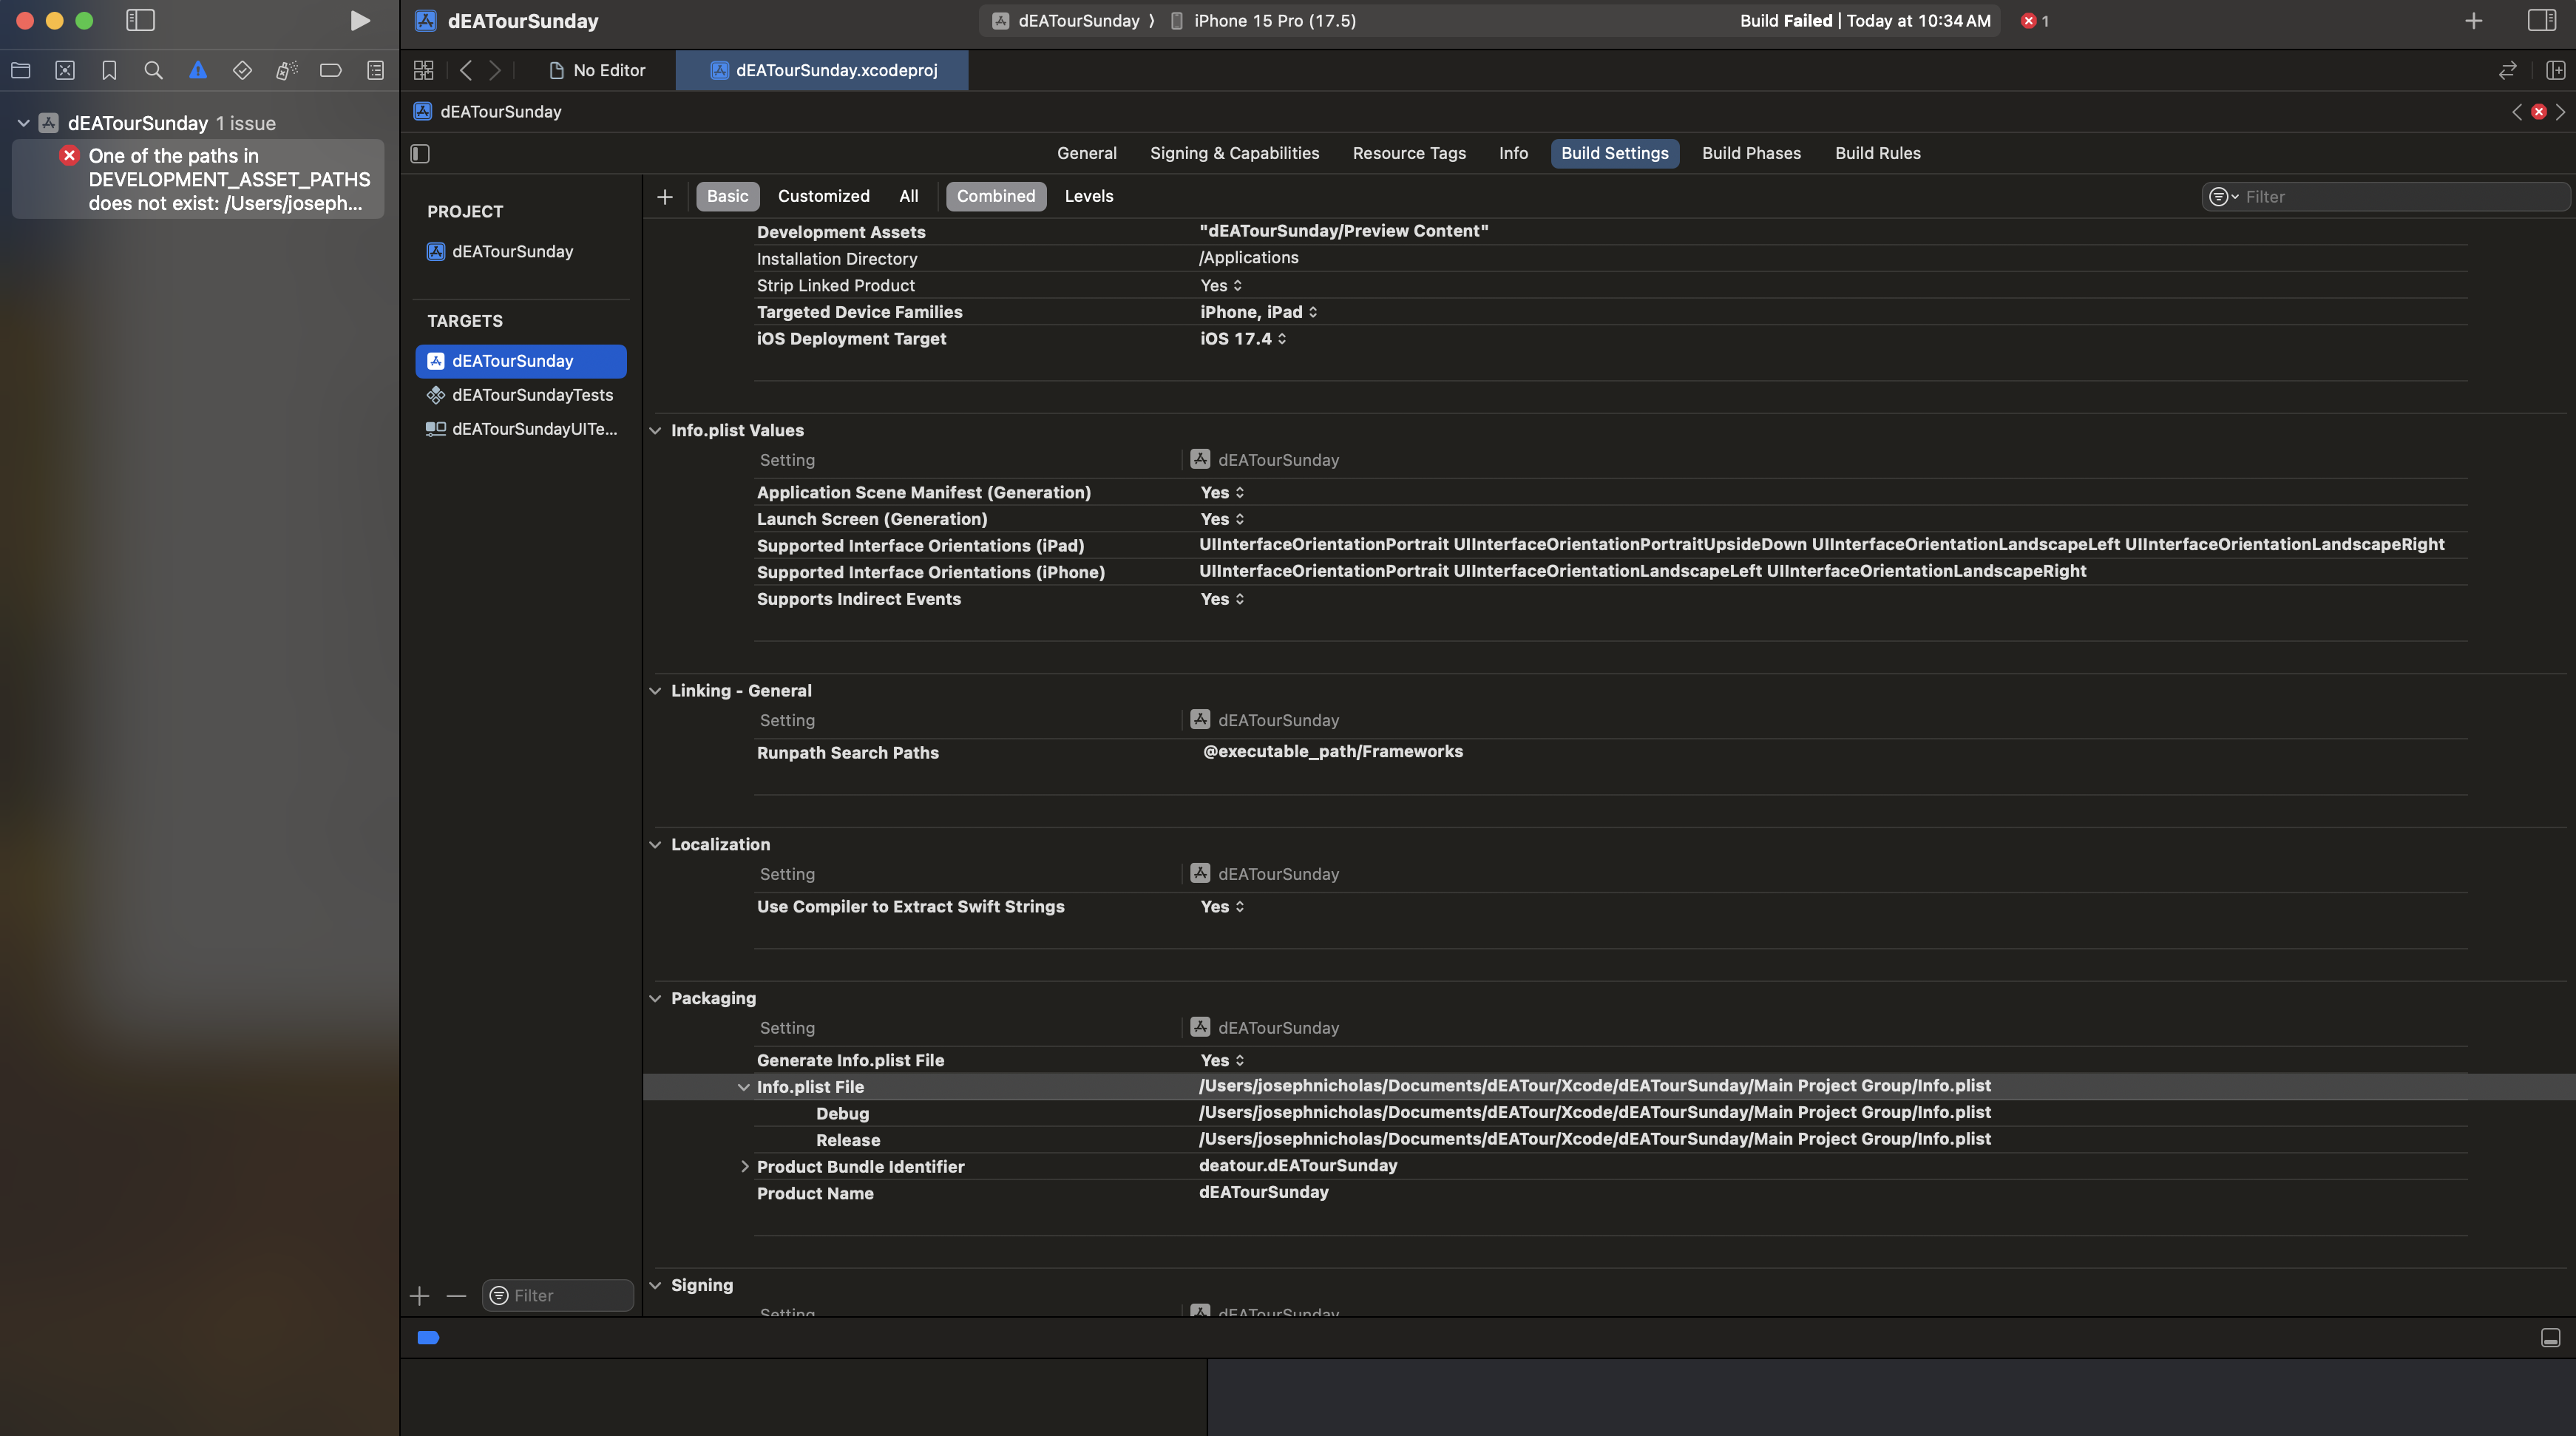2576x1436 pixels.
Task: Open the related items grid menu
Action: pos(424,70)
